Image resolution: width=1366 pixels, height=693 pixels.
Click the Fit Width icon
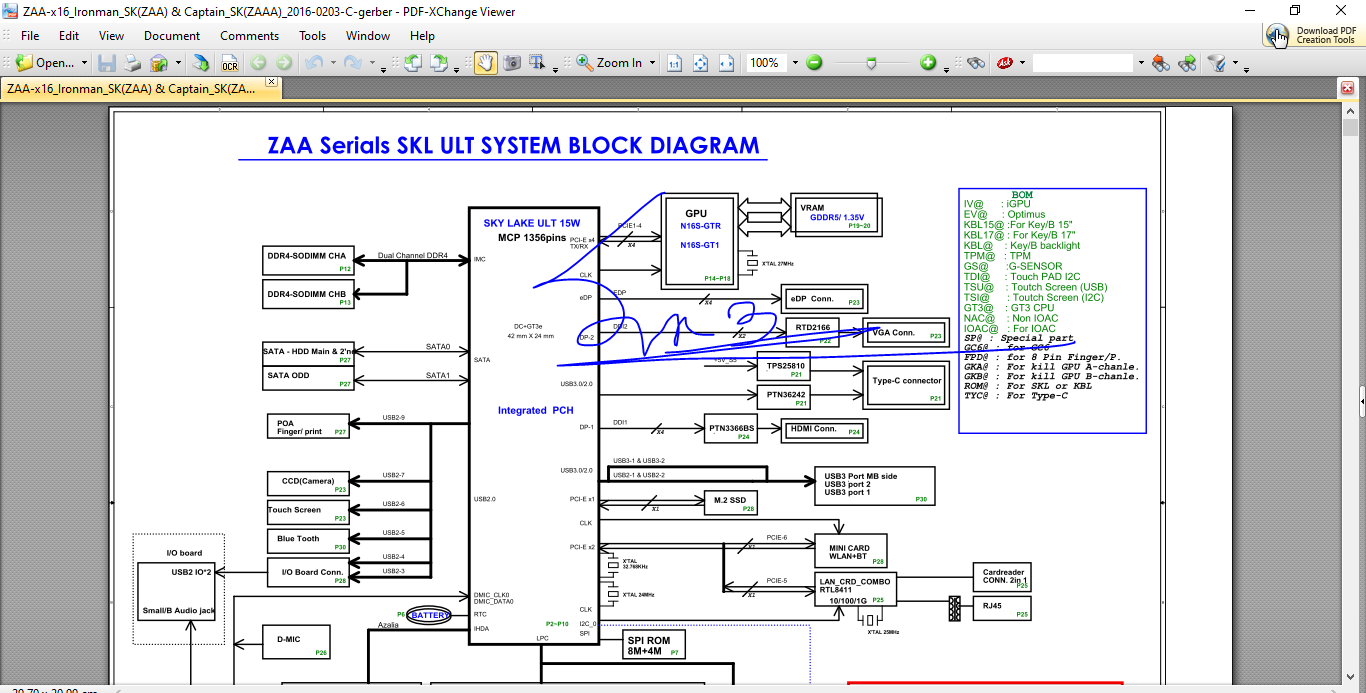727,62
